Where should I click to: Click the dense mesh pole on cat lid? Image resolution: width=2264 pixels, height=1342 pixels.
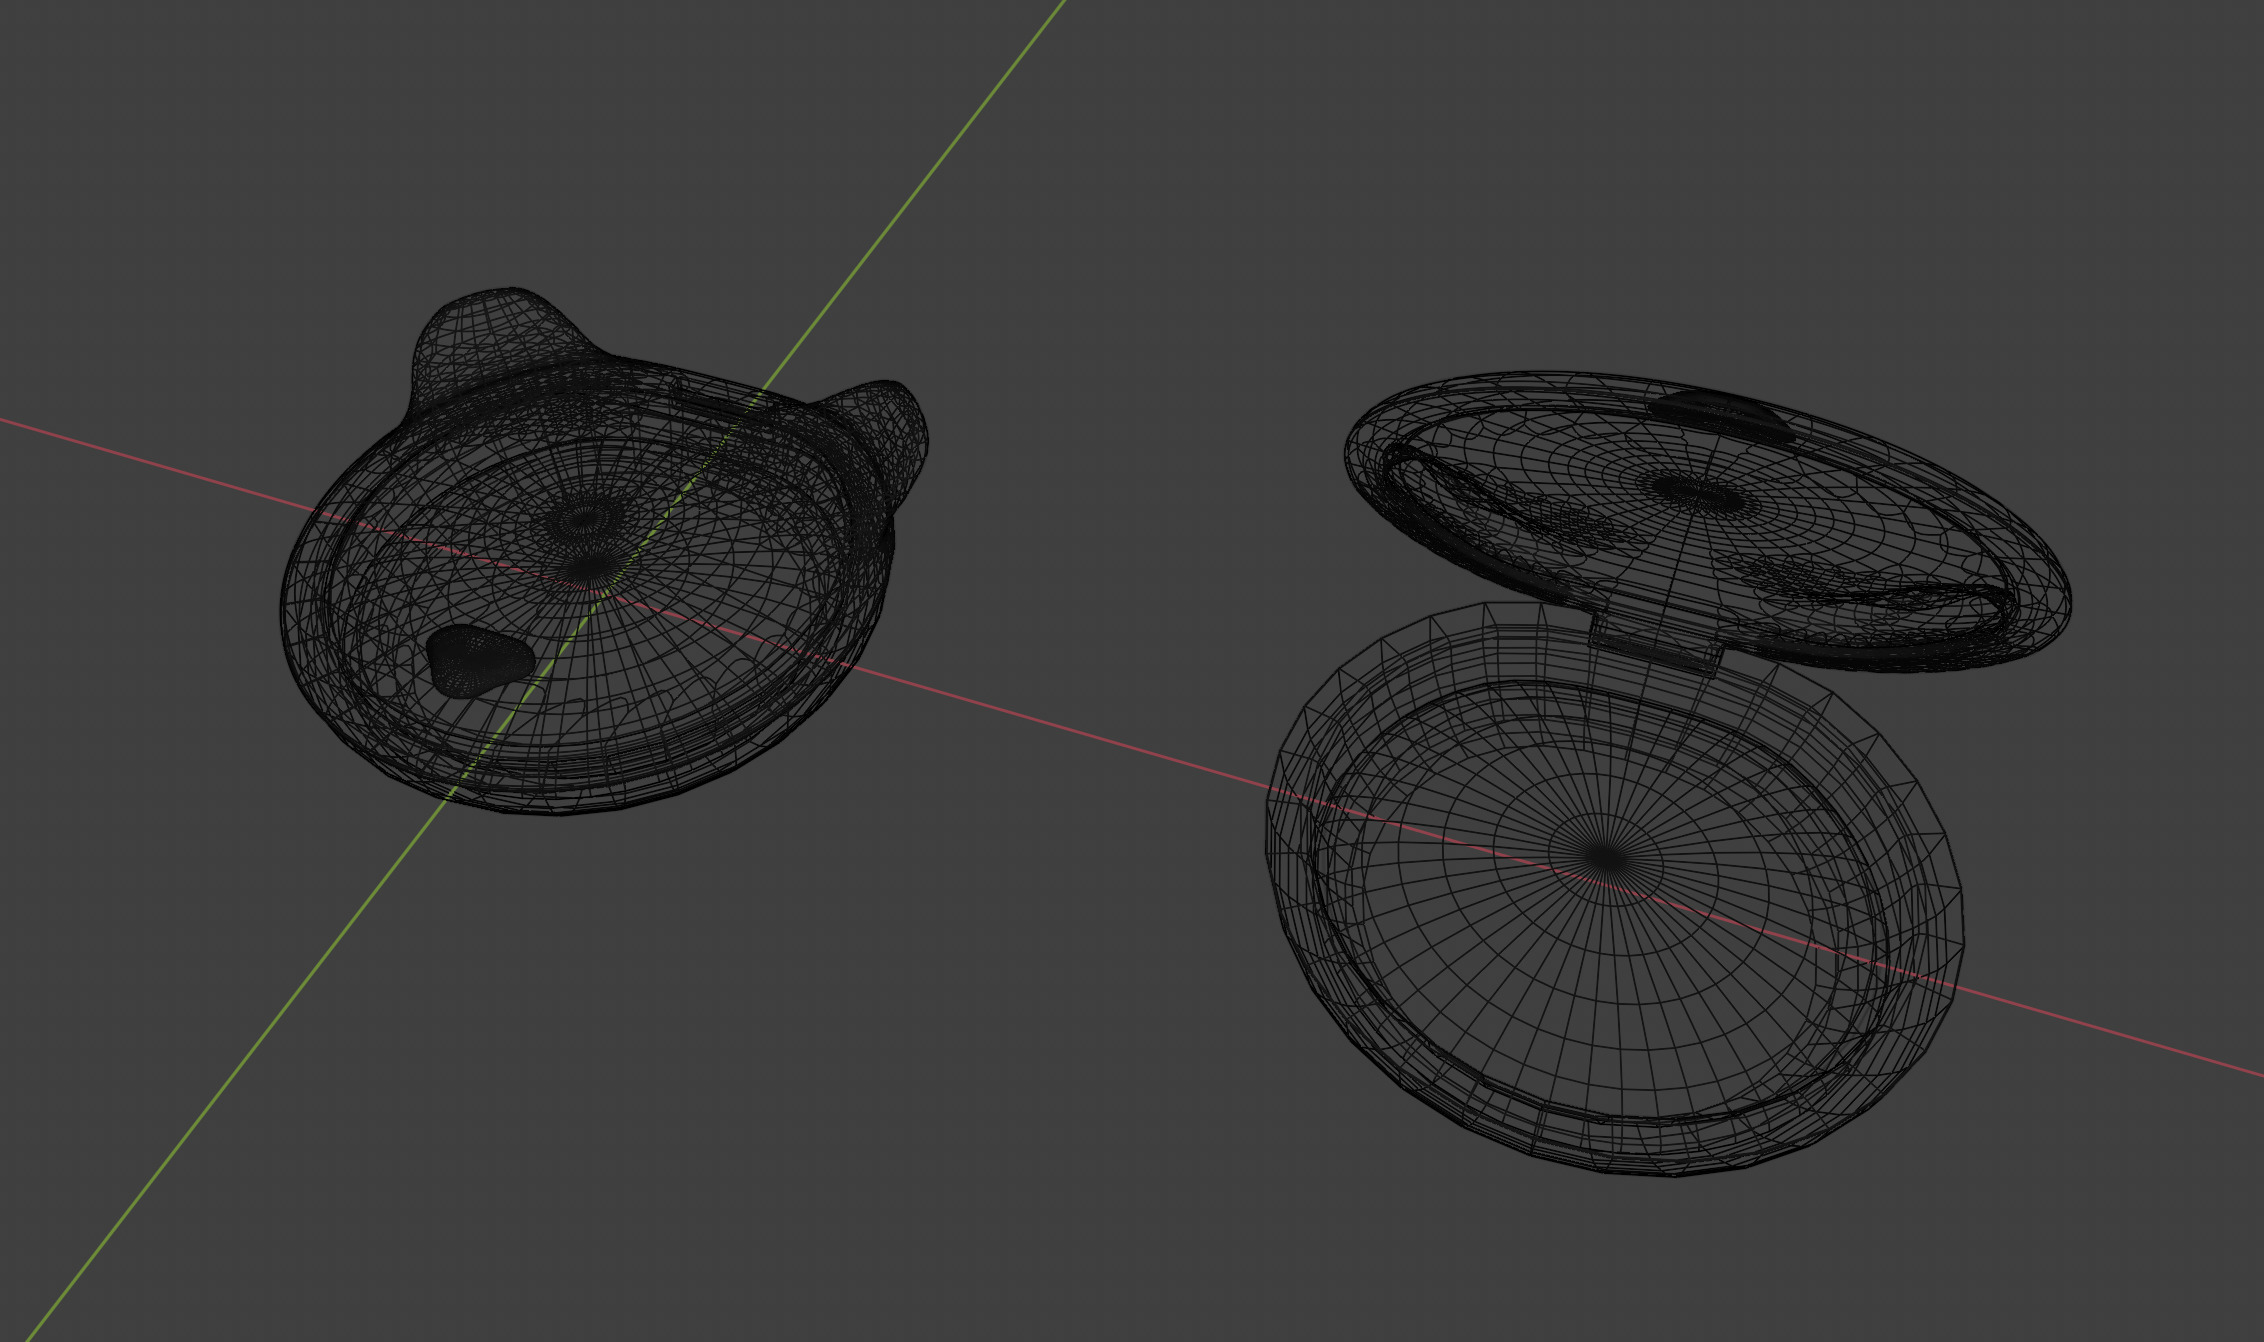(x=584, y=519)
